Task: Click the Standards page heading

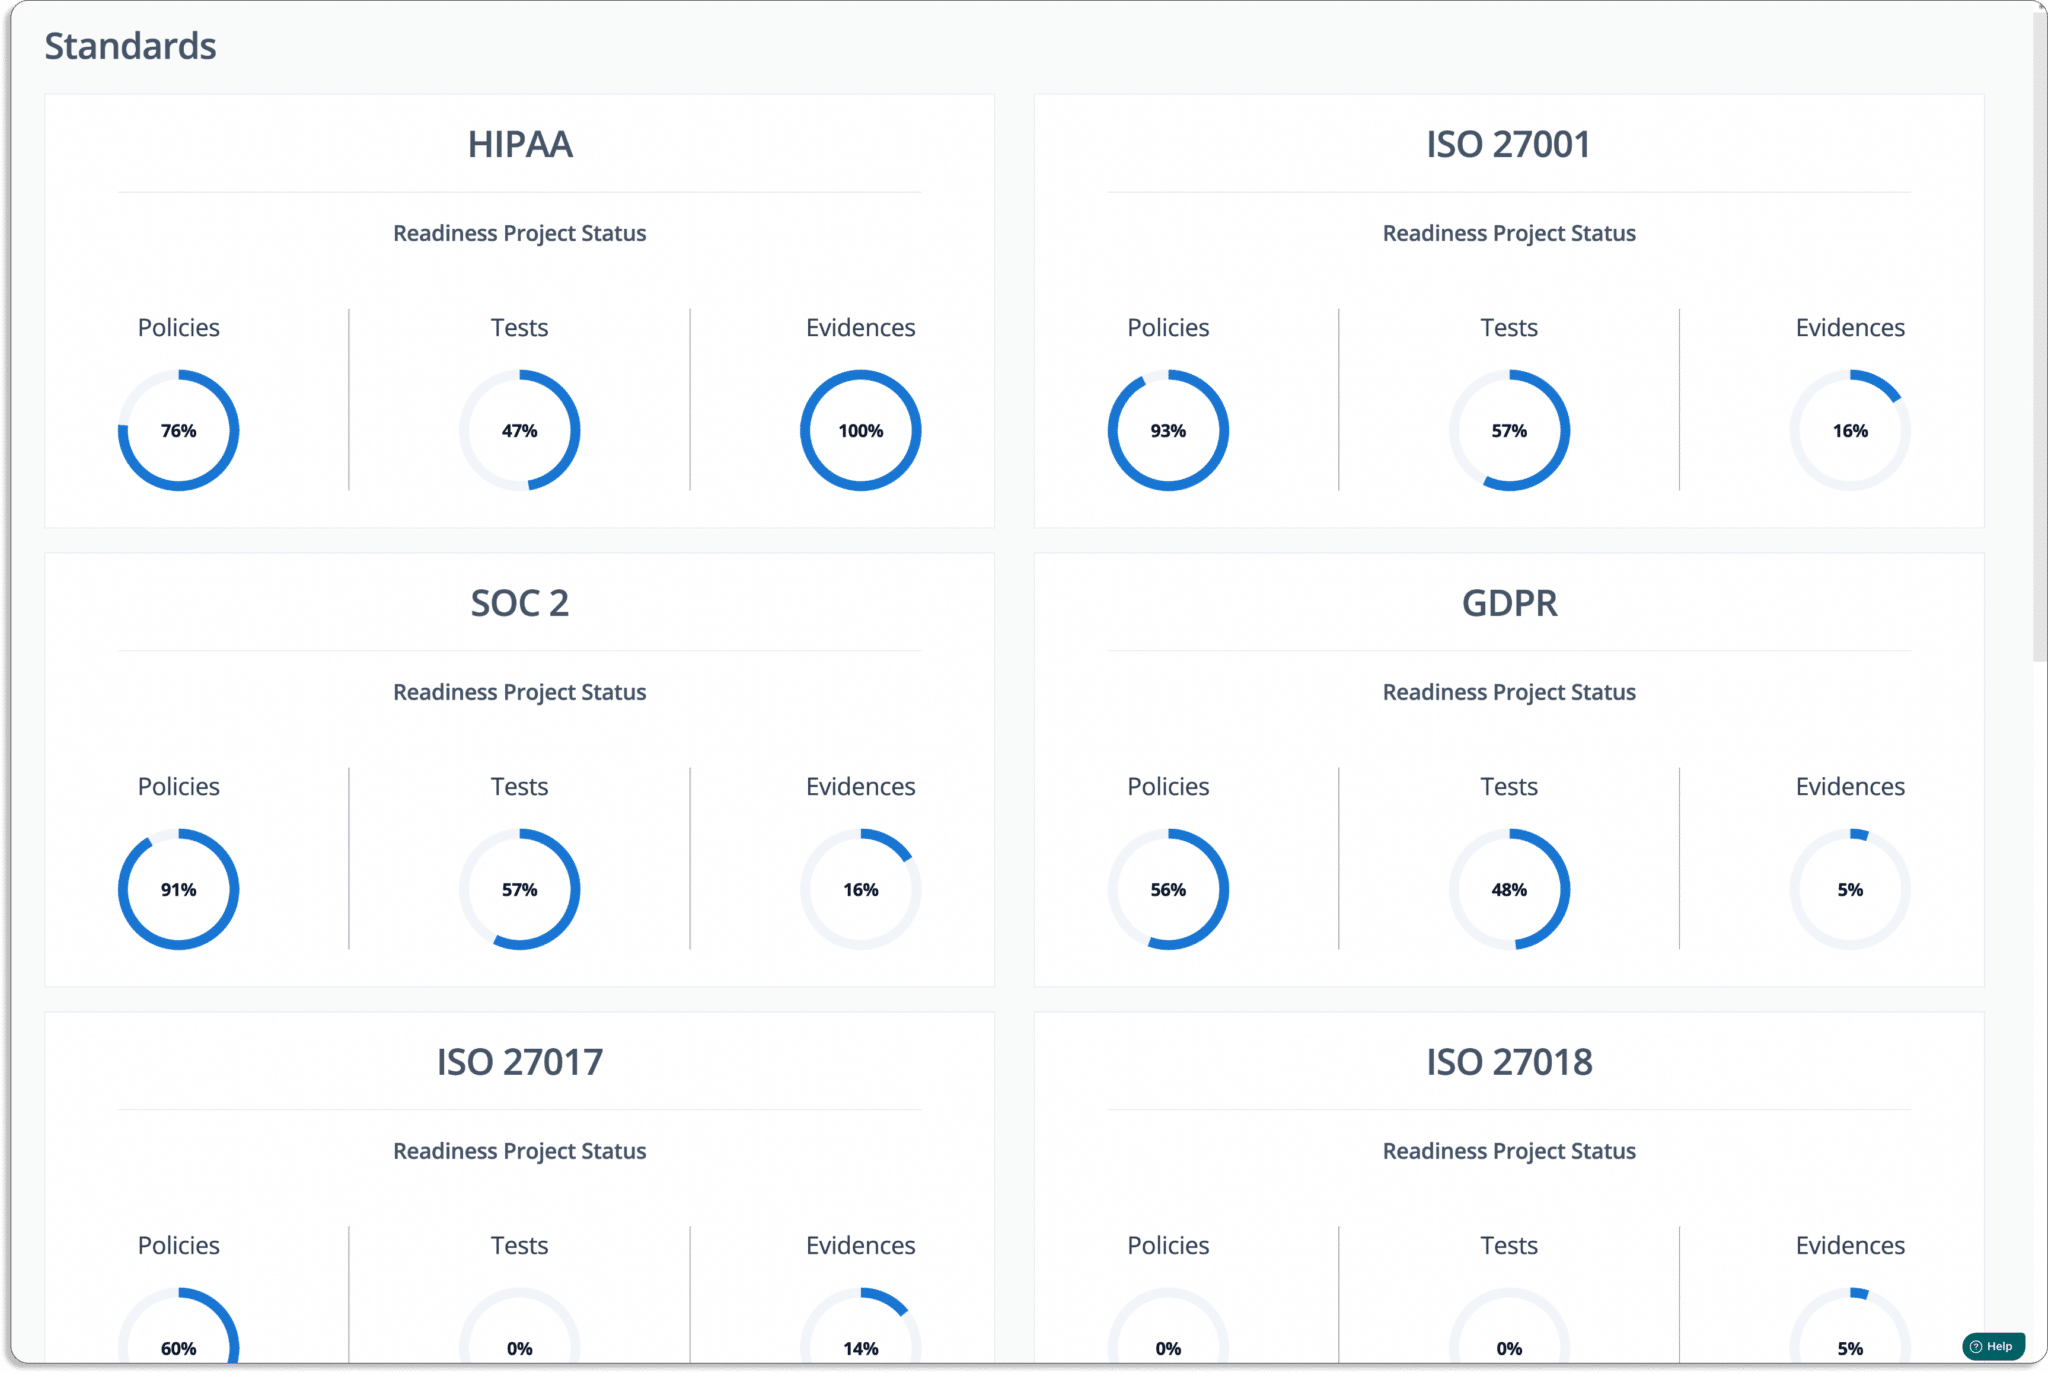Action: coord(130,46)
